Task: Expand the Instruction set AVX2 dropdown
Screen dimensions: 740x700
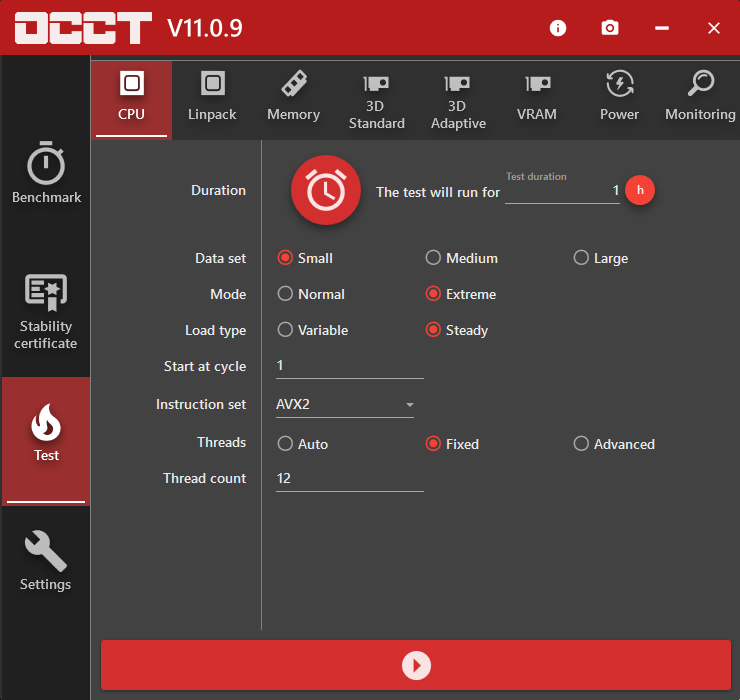Action: tap(345, 405)
